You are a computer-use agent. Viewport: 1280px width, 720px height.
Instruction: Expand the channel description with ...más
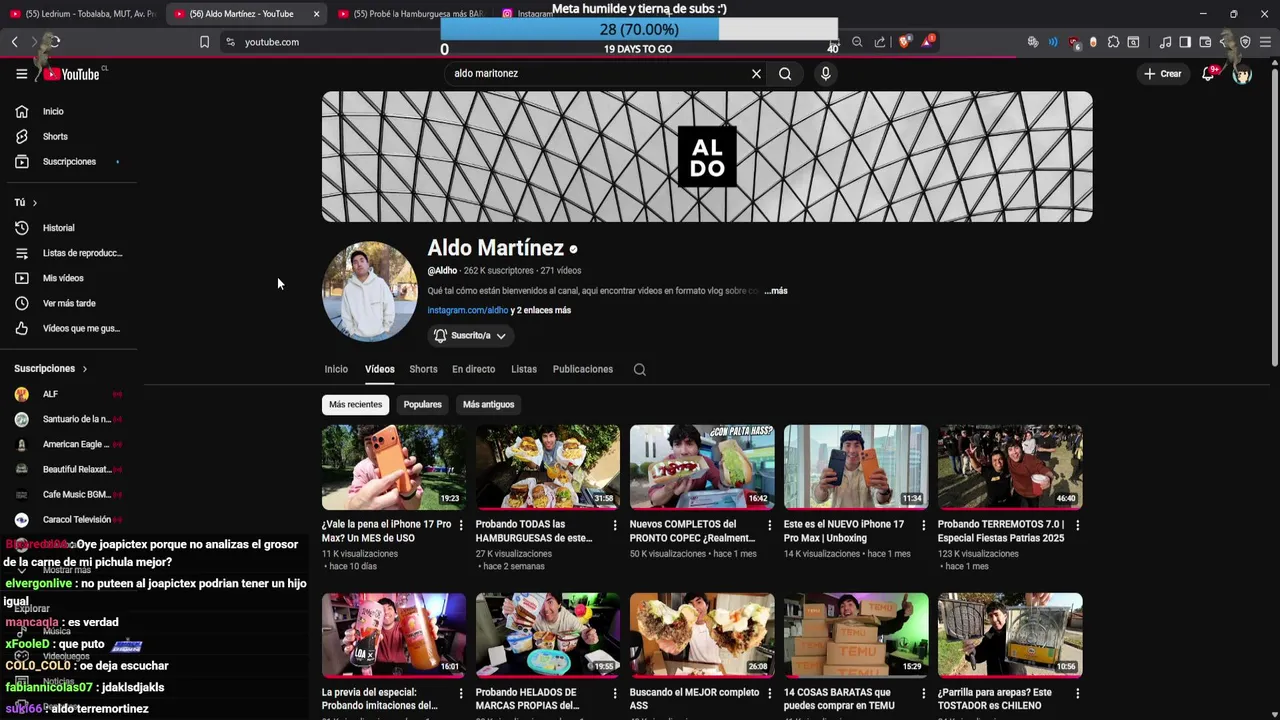(776, 291)
